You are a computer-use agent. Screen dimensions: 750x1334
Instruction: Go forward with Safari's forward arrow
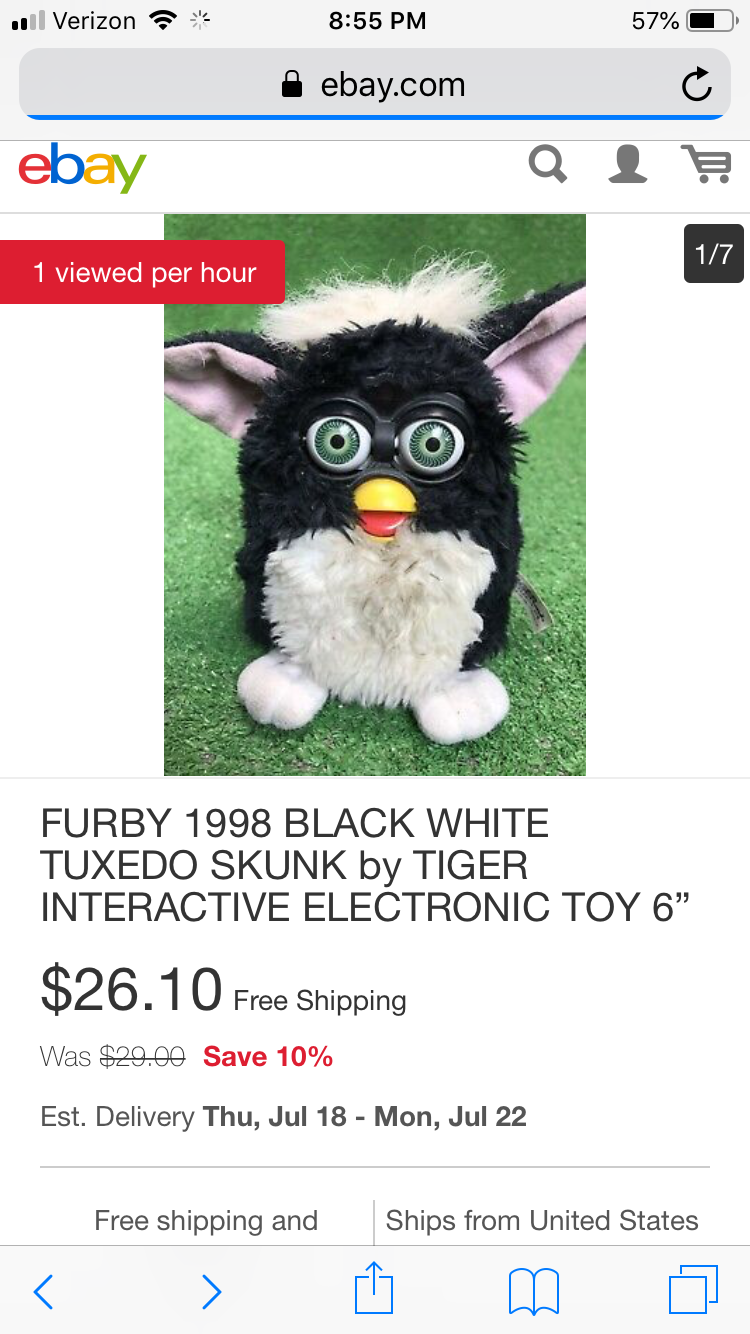coord(211,1291)
